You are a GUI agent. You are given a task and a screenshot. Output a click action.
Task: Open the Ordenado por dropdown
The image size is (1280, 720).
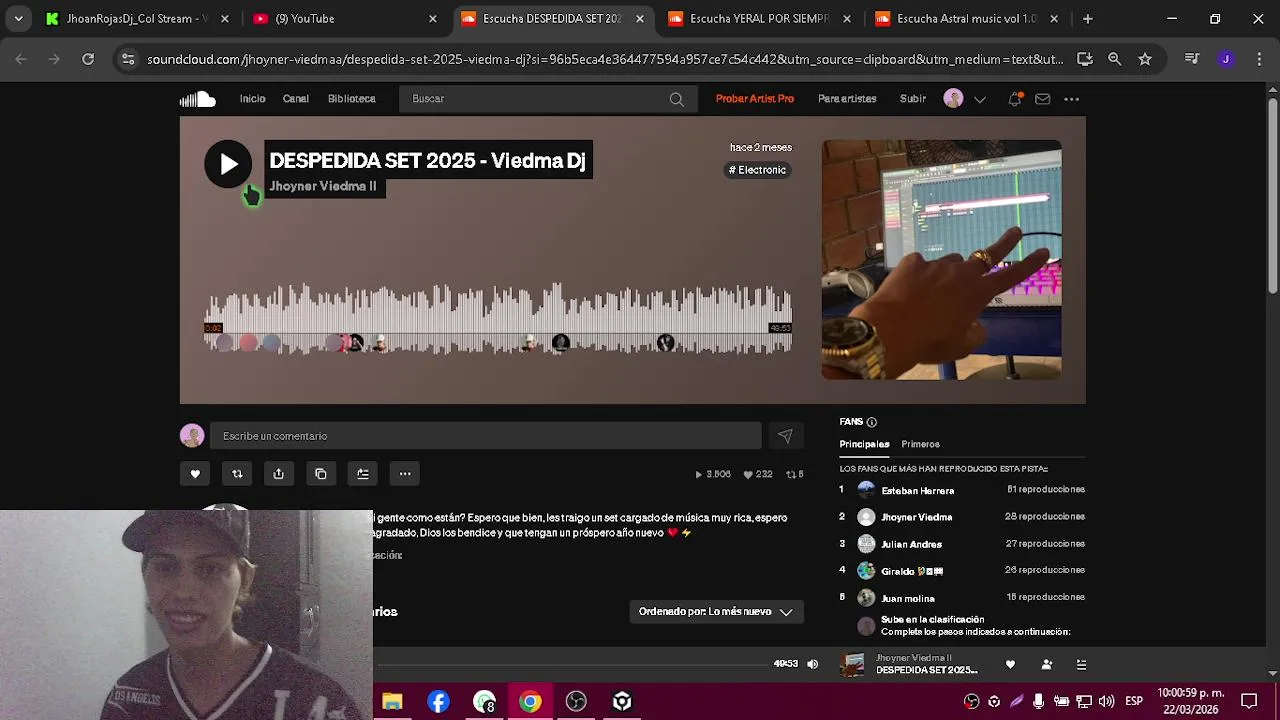coord(716,612)
